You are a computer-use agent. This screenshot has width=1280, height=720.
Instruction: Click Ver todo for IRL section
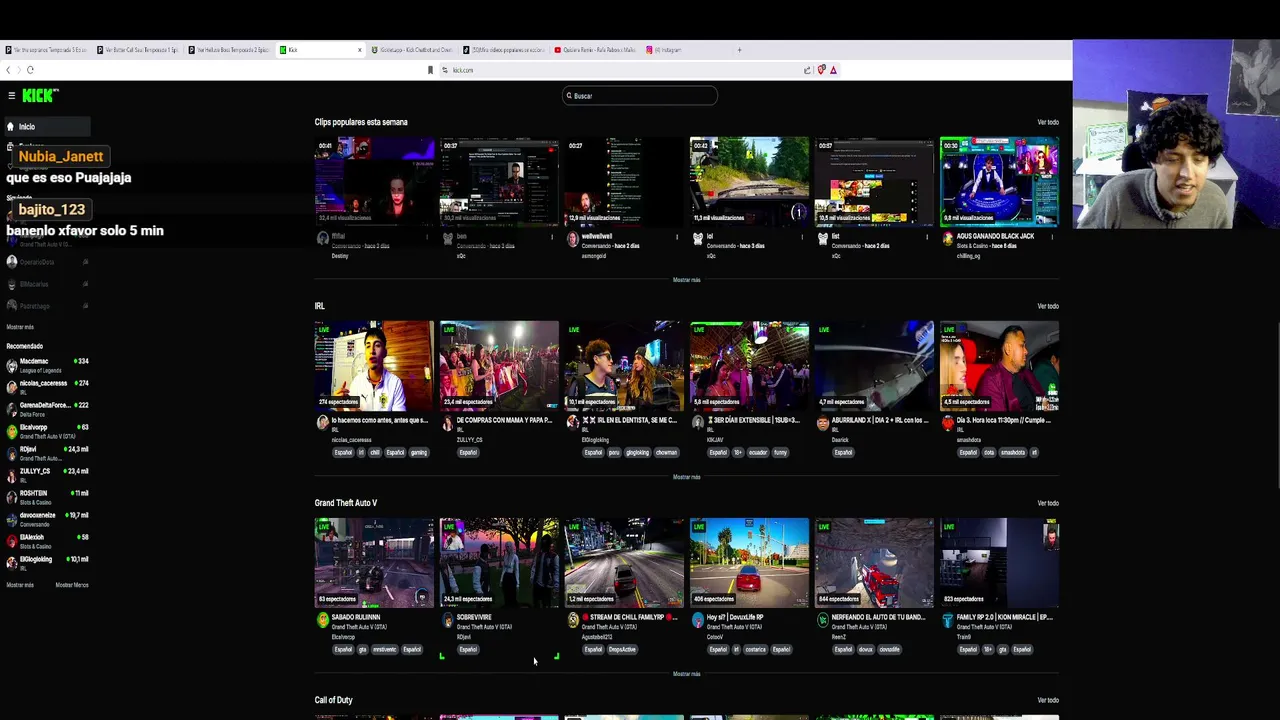pos(1047,307)
